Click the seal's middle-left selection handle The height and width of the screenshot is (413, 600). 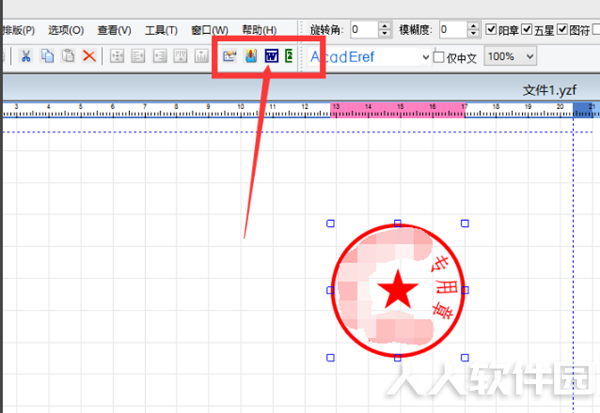point(330,291)
